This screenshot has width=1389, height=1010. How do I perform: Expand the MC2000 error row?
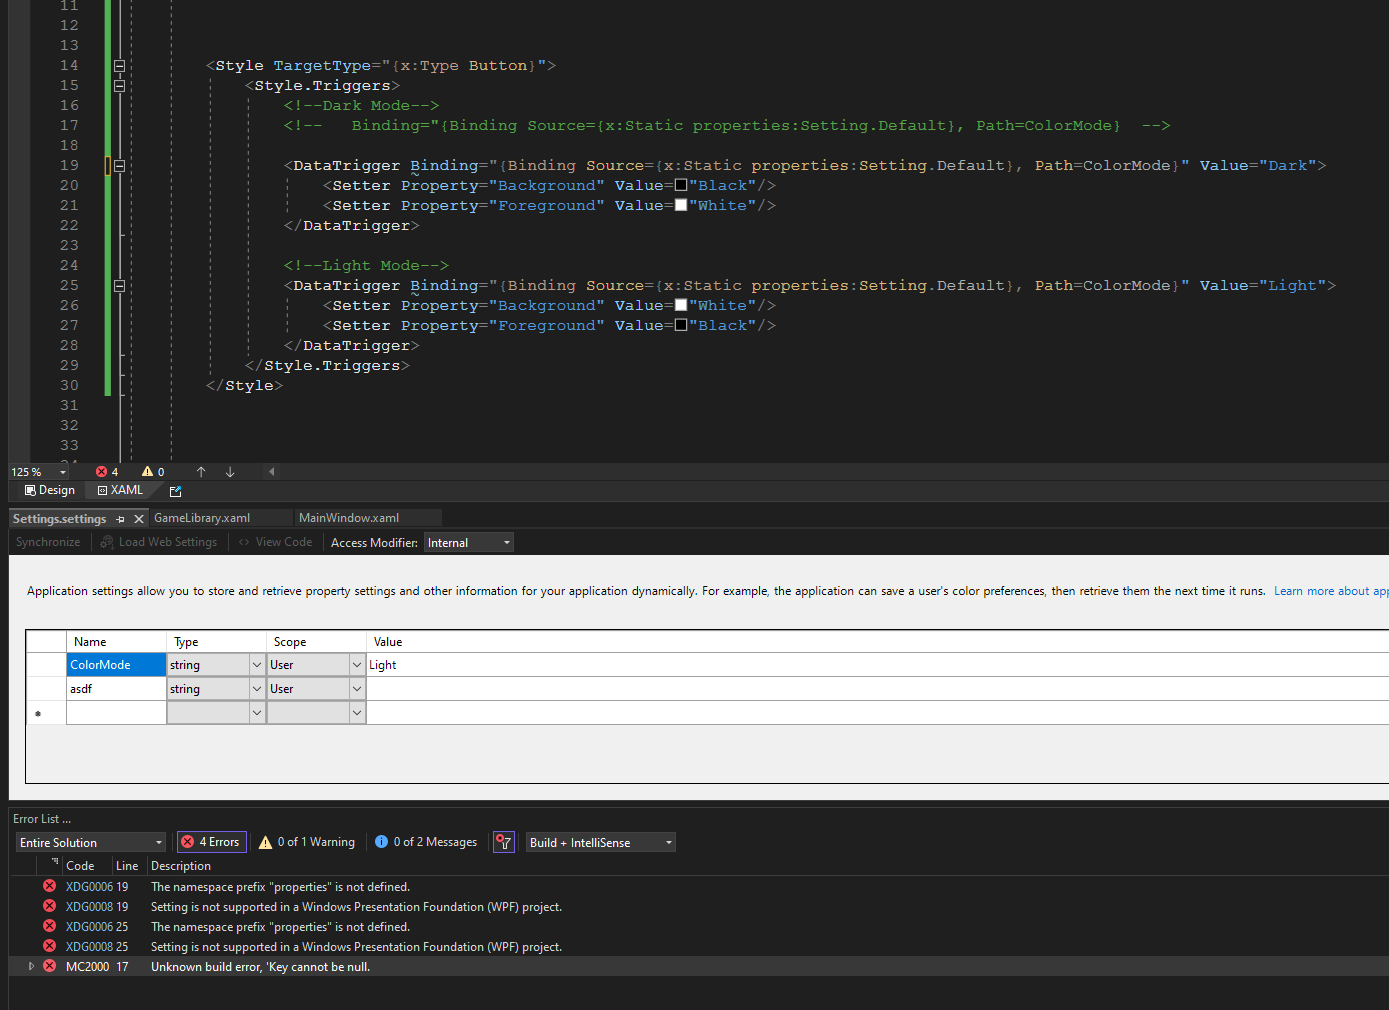pyautogui.click(x=31, y=967)
